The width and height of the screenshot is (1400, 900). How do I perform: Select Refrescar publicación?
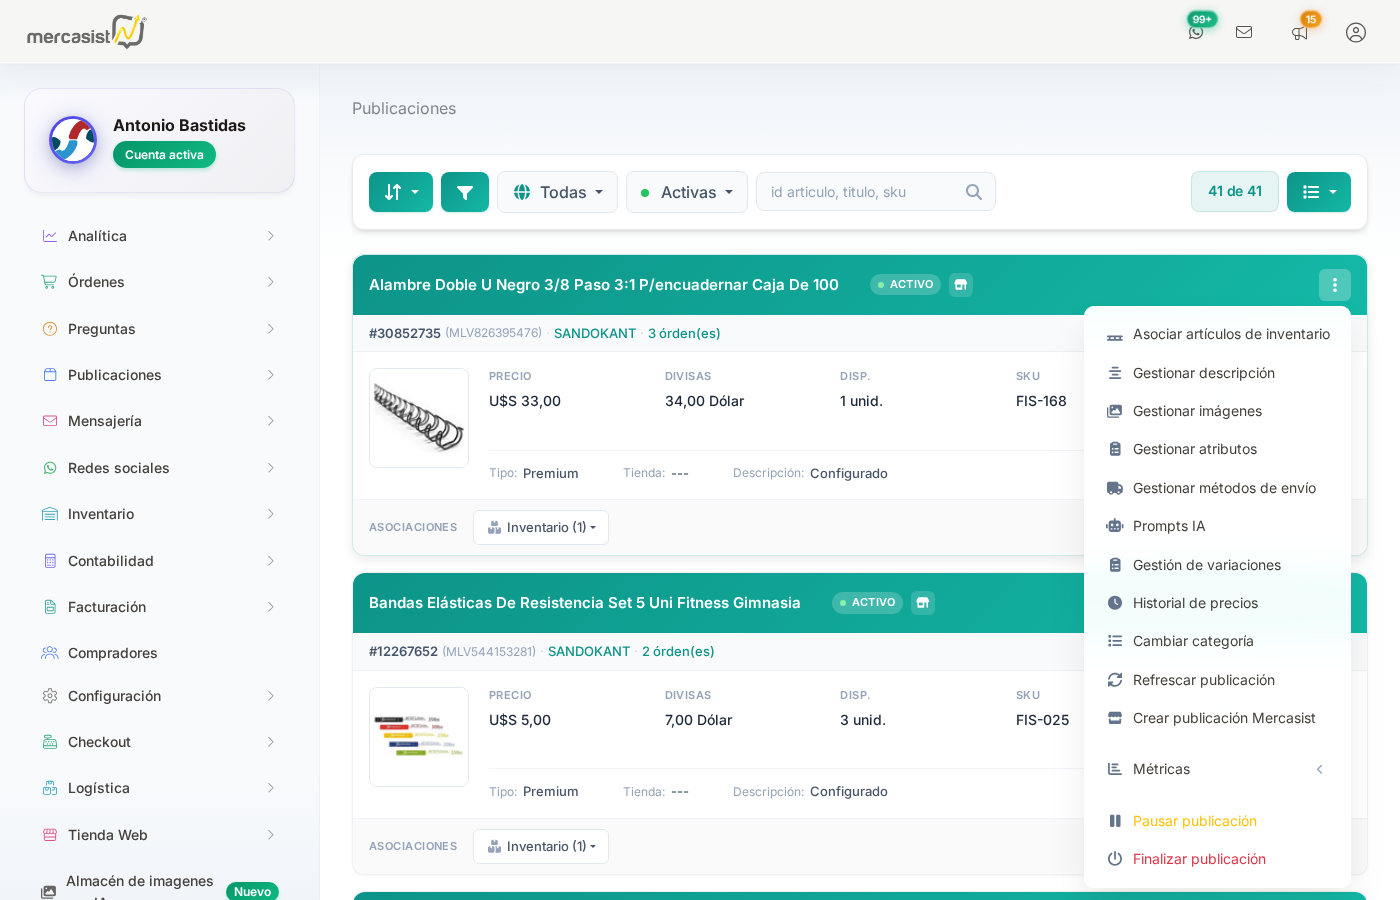1217,680
